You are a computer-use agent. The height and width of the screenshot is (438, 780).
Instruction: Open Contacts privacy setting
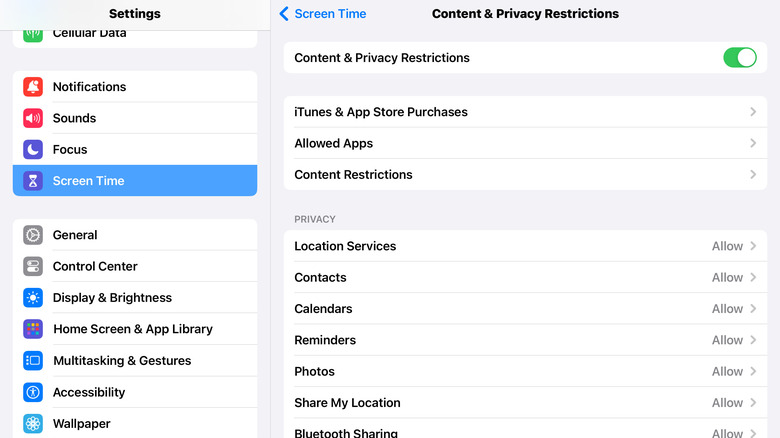525,277
